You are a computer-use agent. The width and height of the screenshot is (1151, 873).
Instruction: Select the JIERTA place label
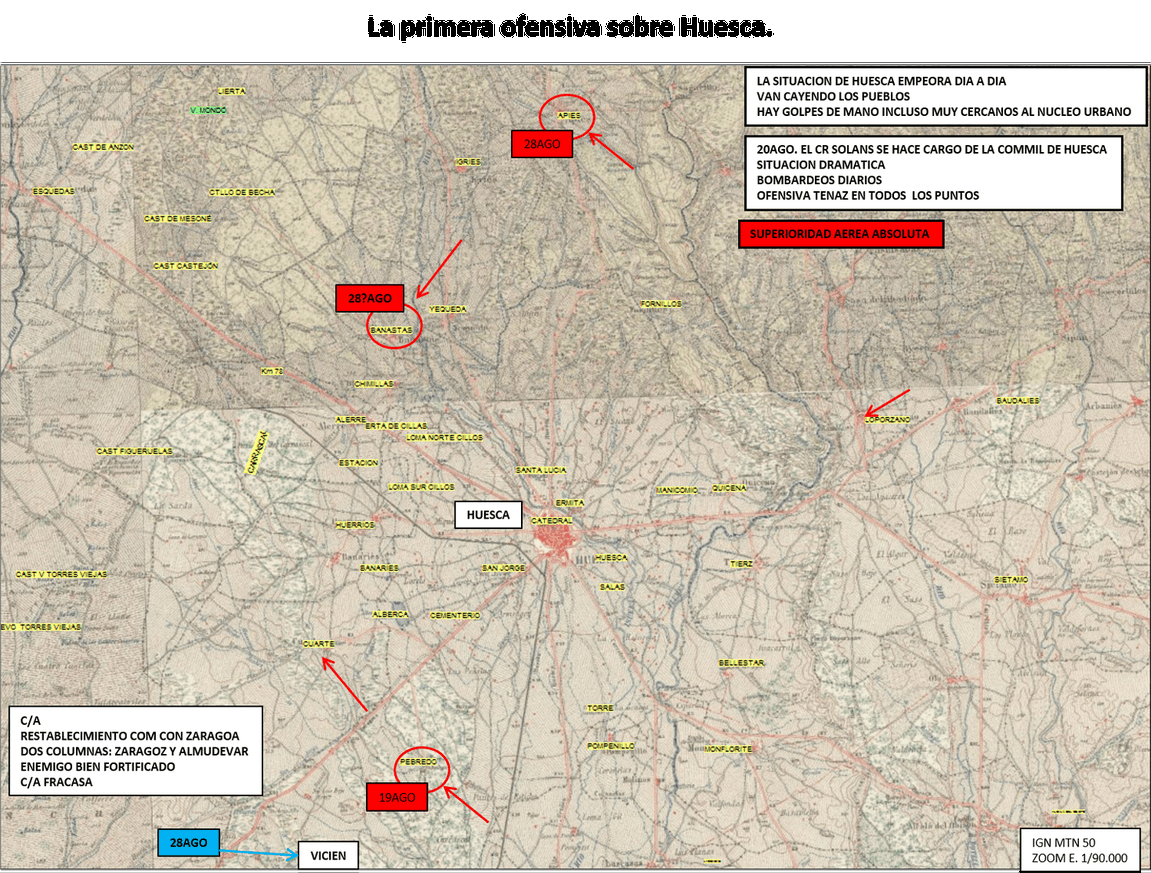(232, 92)
